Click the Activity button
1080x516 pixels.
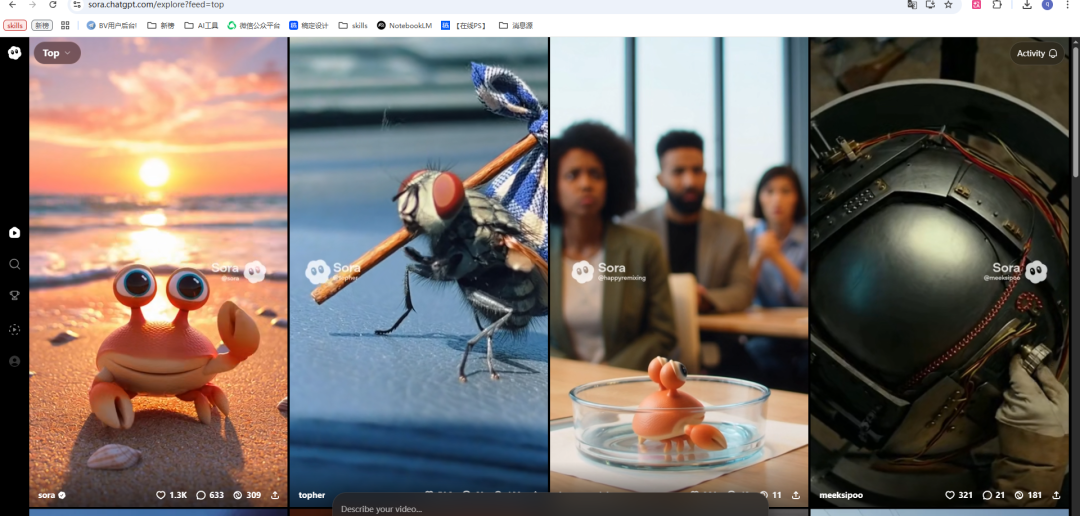click(x=1037, y=53)
